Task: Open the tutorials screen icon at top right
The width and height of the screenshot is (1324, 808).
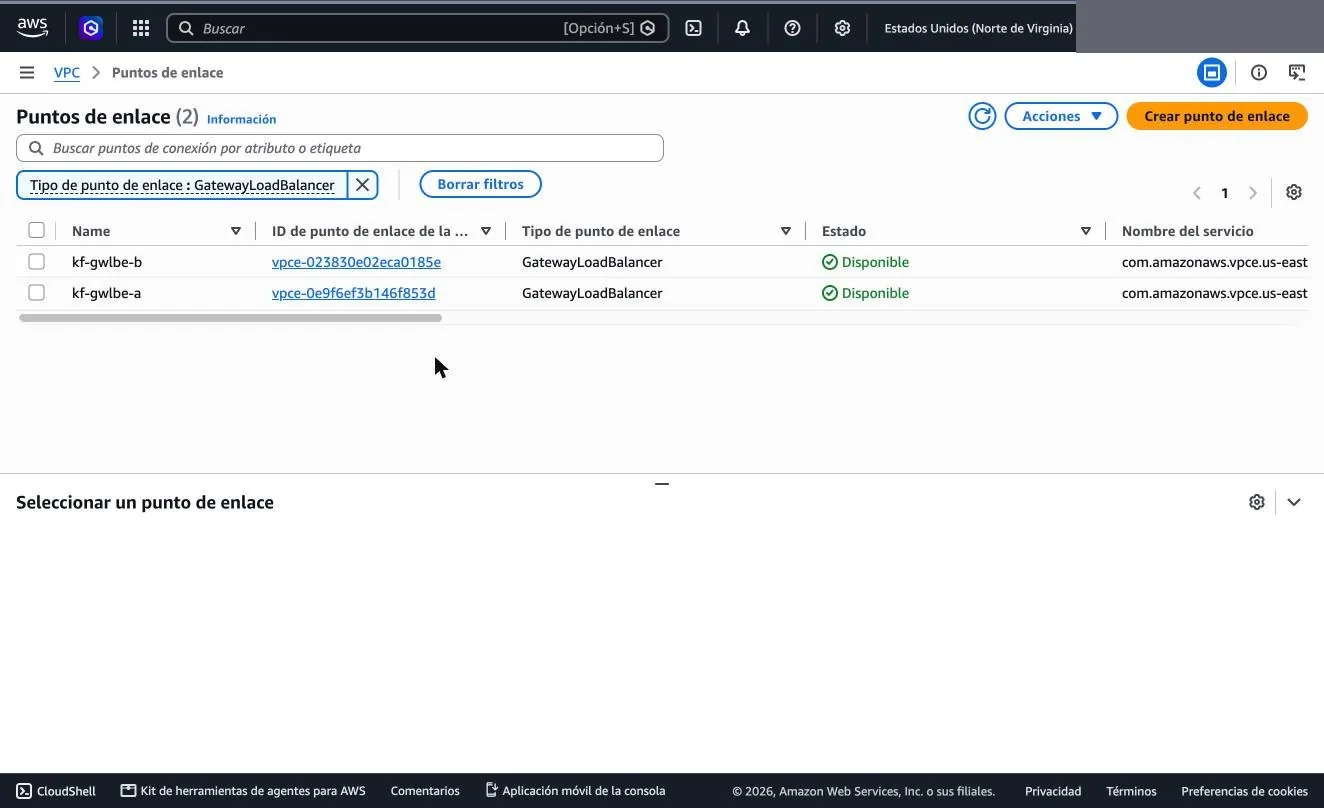Action: point(1297,72)
